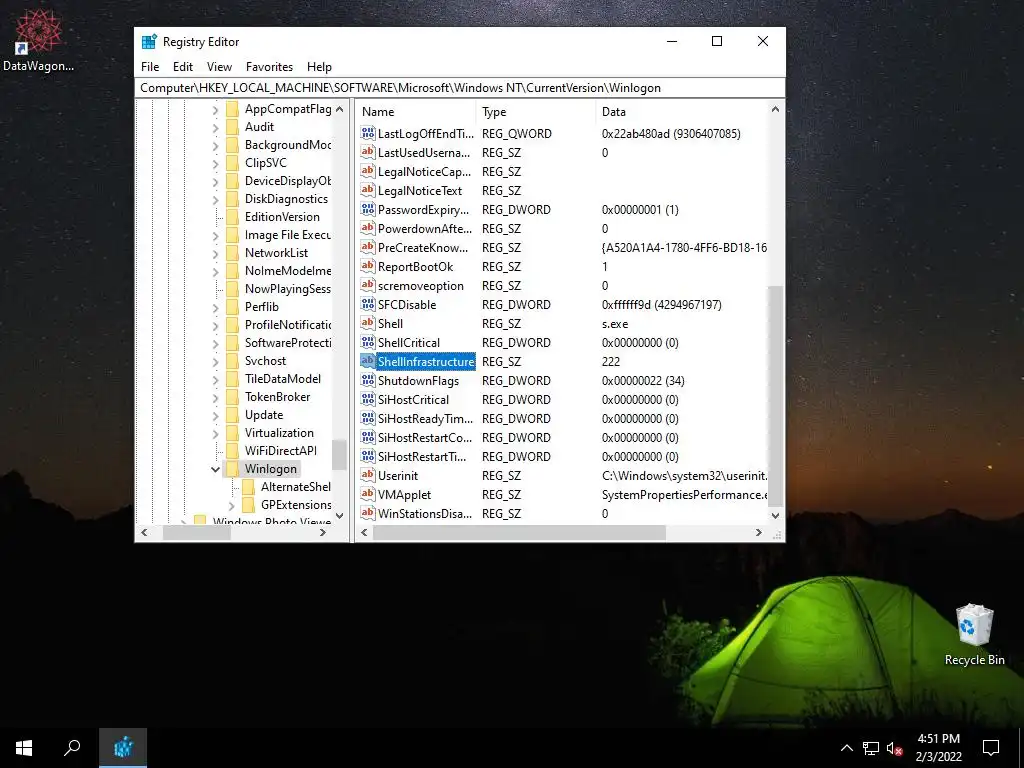Screen dimensions: 1024x768
Task: Expand the Audit key node
Action: click(x=215, y=127)
